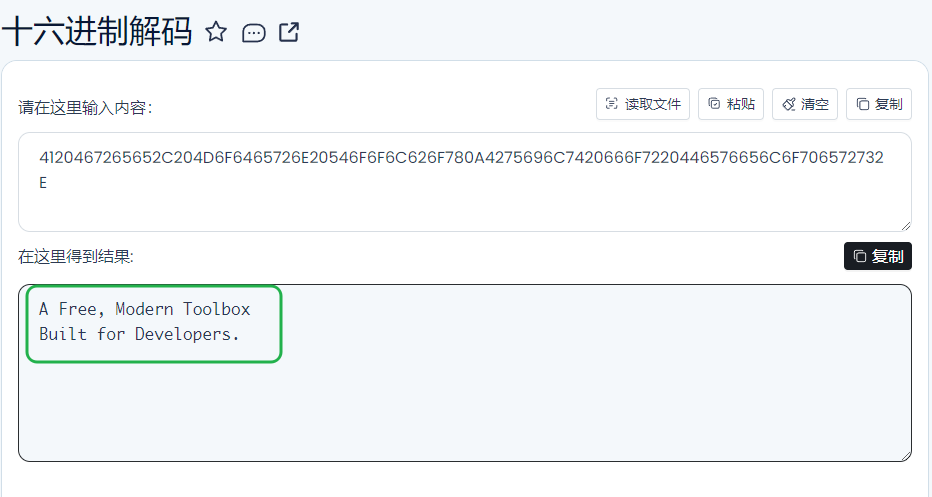Click the clipboard icon beside 粘贴
This screenshot has width=932, height=497.
pos(714,104)
